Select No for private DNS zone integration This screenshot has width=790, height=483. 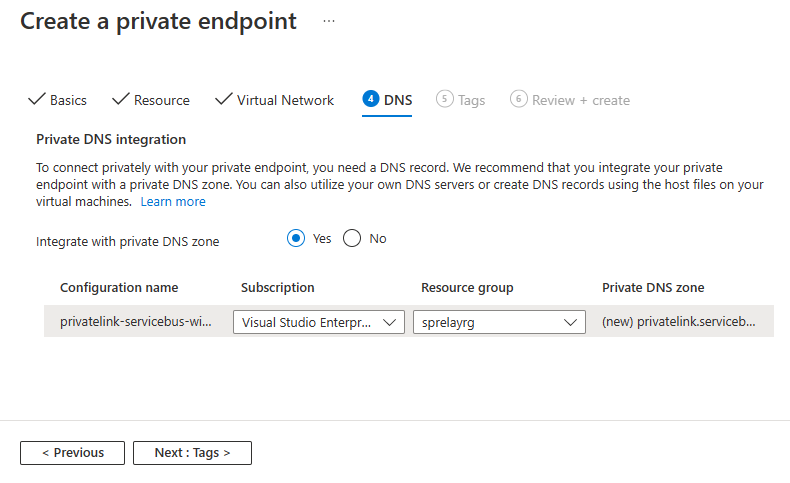352,239
